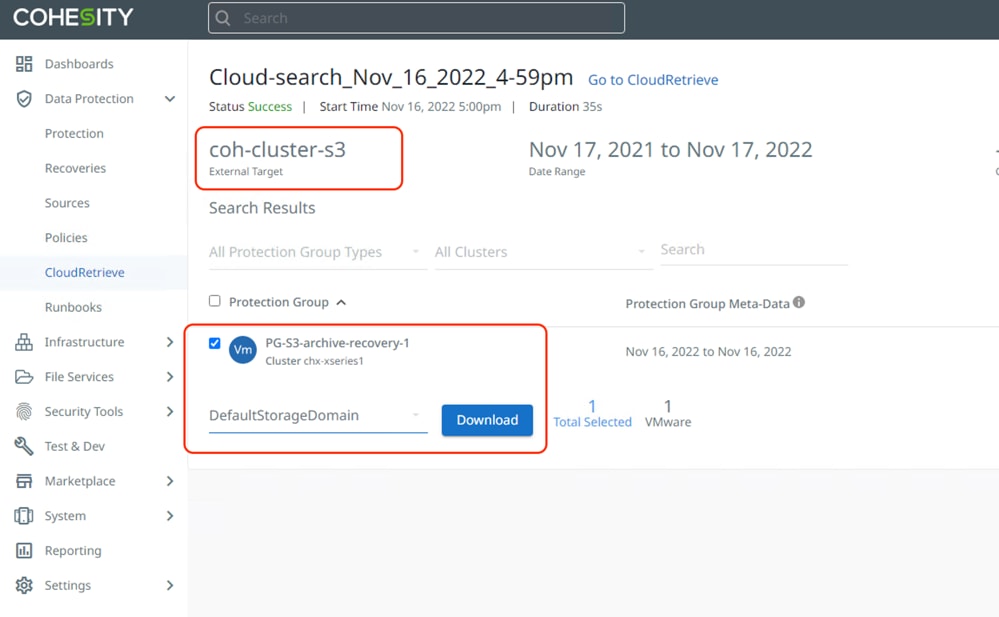Click the Search Results filter search field
Screen dimensions: 999x617
(x=754, y=250)
